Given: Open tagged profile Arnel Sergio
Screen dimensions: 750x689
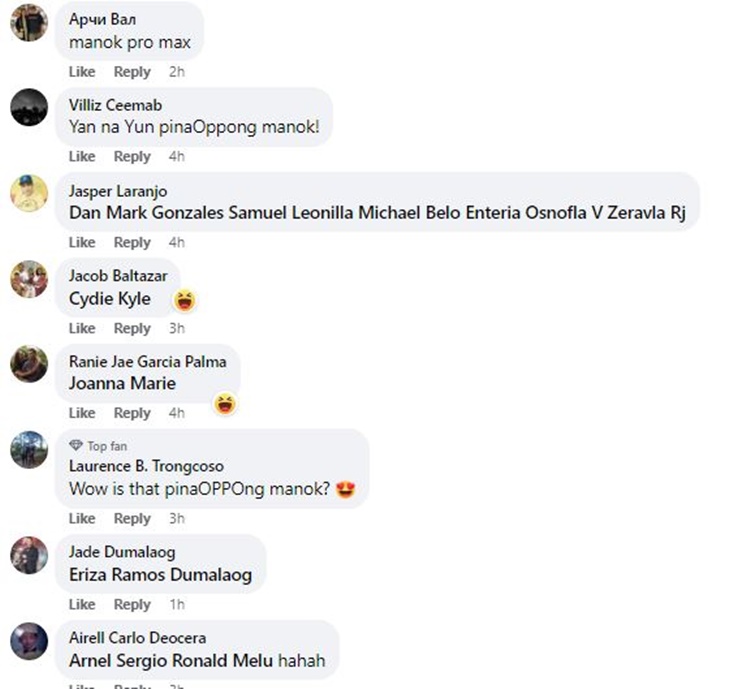Looking at the screenshot, I should [x=118, y=661].
